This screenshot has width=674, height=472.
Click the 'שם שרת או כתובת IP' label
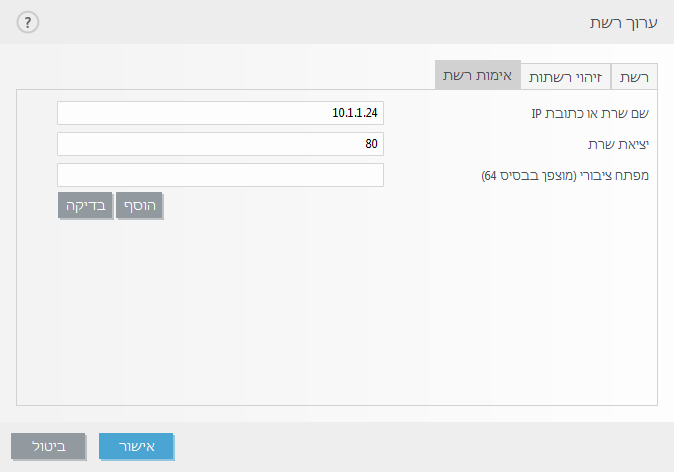(x=590, y=113)
